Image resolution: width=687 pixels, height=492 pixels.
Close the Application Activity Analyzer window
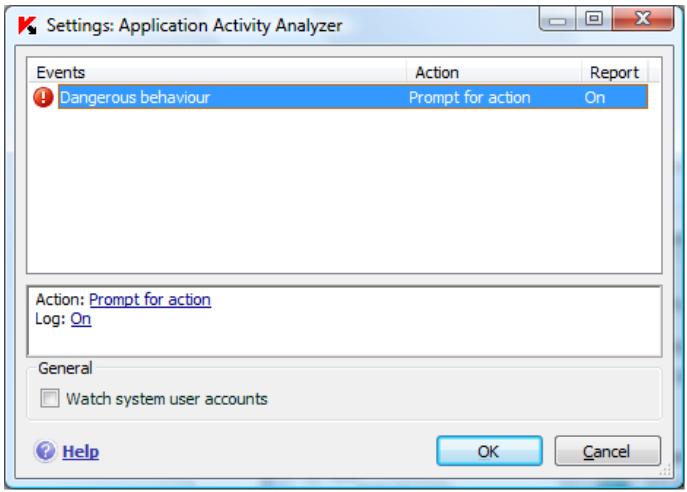point(643,19)
